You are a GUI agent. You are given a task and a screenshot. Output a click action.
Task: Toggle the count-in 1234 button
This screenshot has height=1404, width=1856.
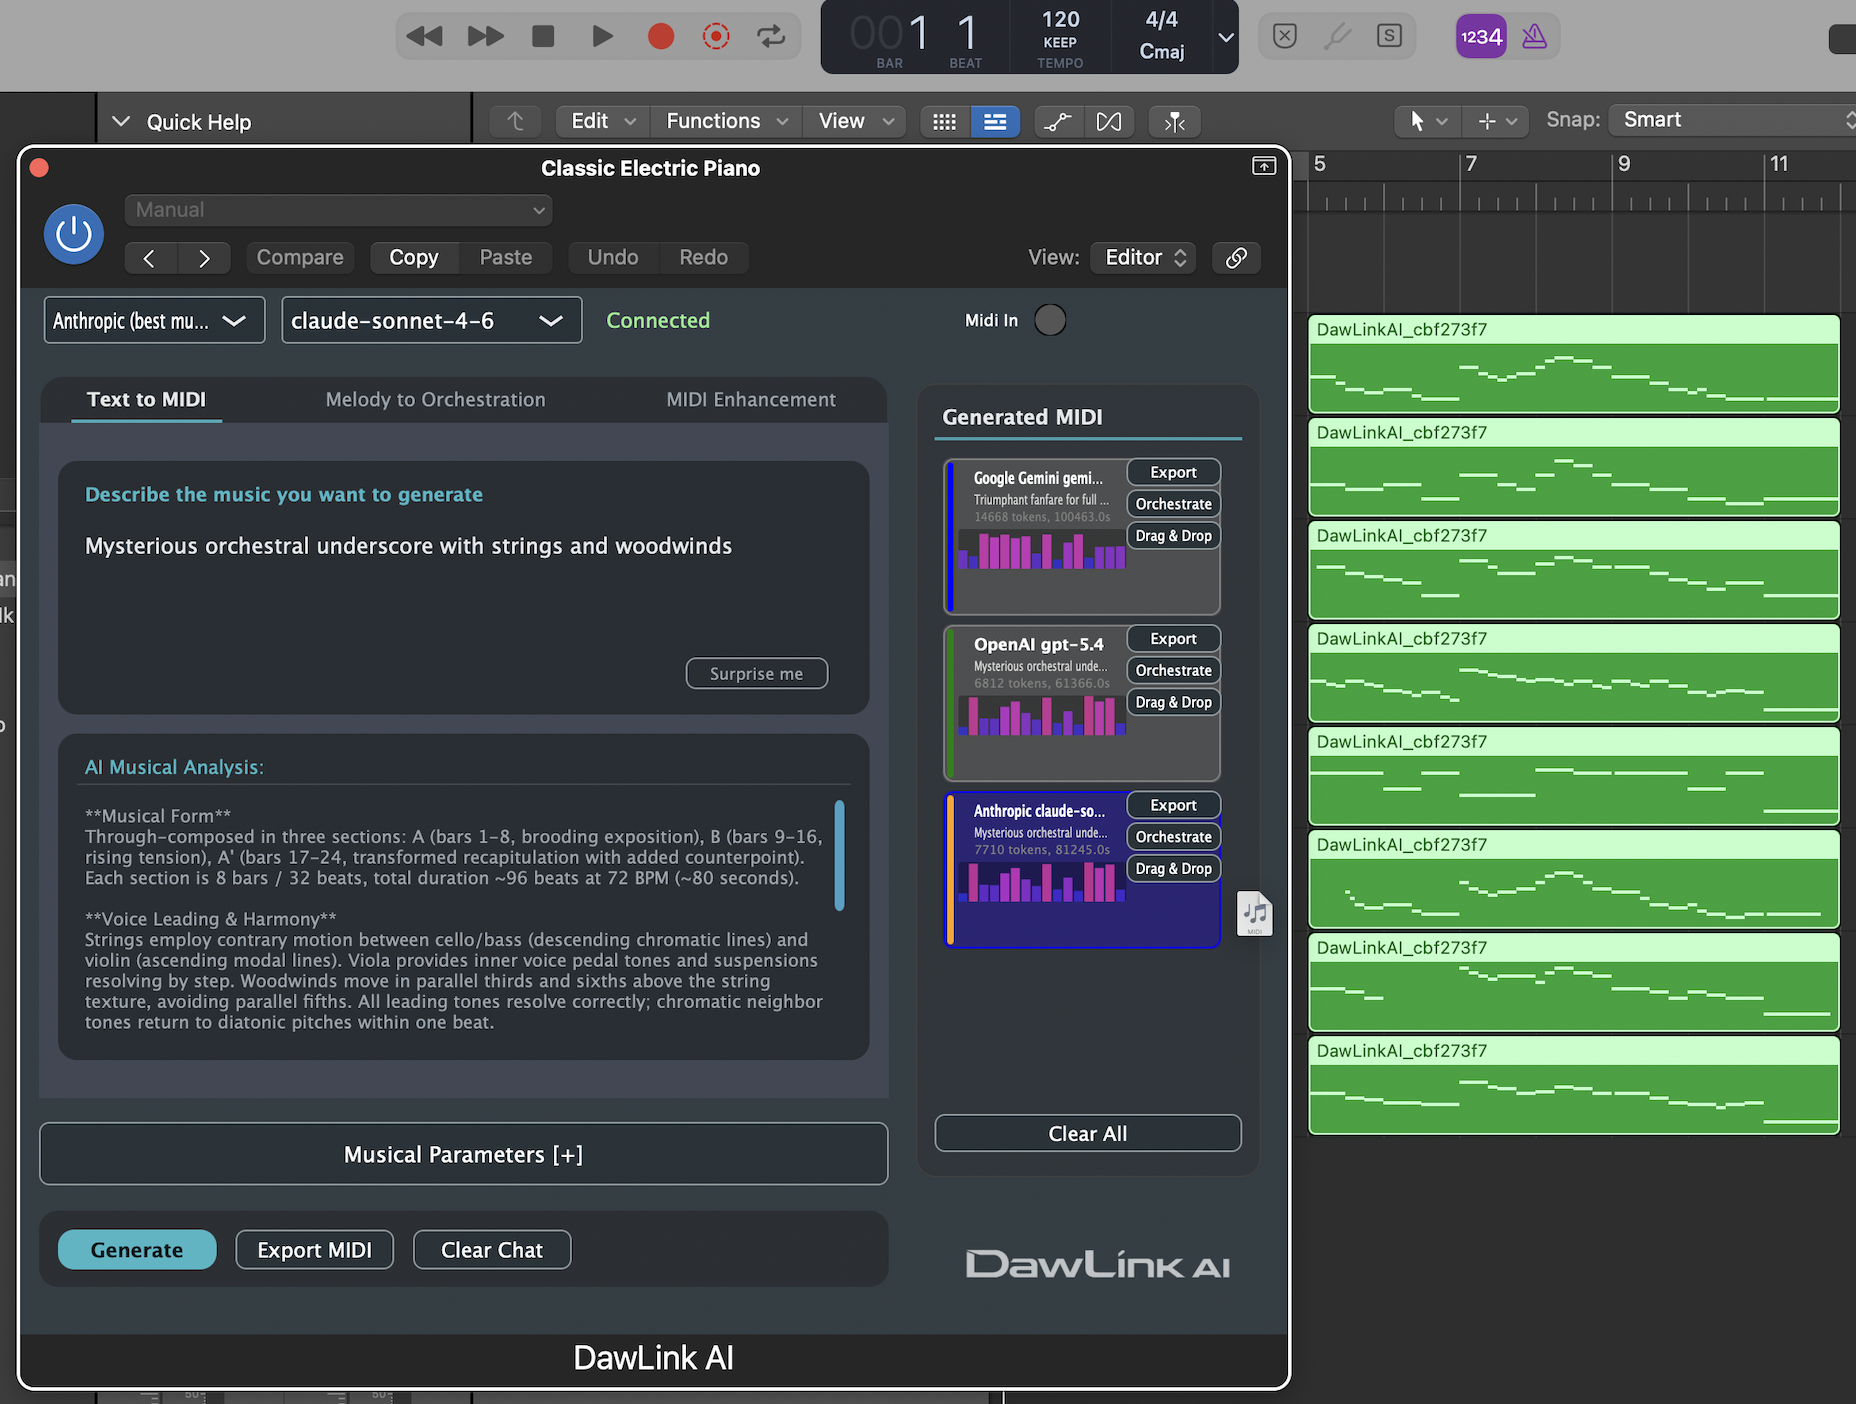point(1481,37)
